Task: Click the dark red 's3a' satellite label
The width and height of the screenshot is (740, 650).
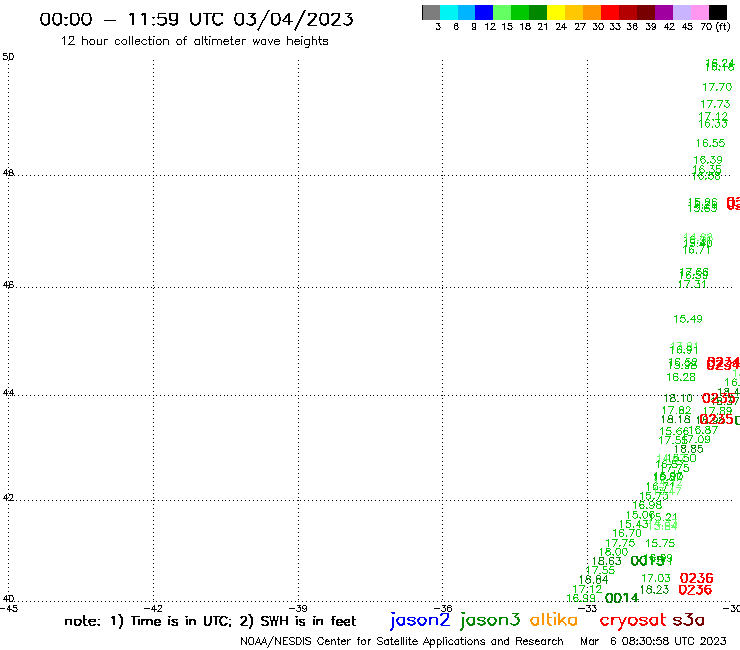Action: [689, 620]
